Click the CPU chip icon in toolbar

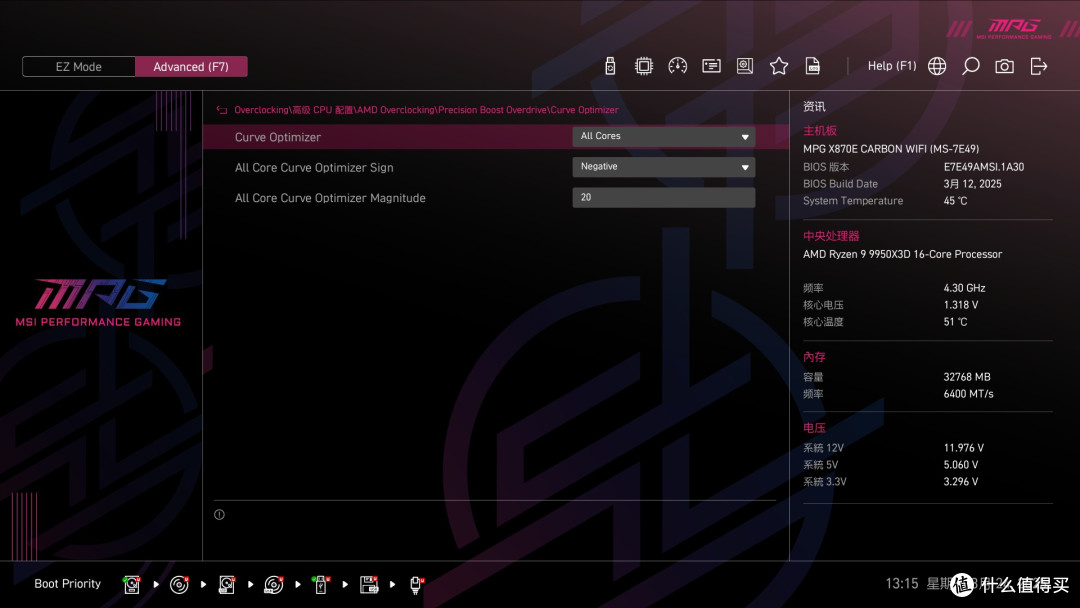pos(643,66)
